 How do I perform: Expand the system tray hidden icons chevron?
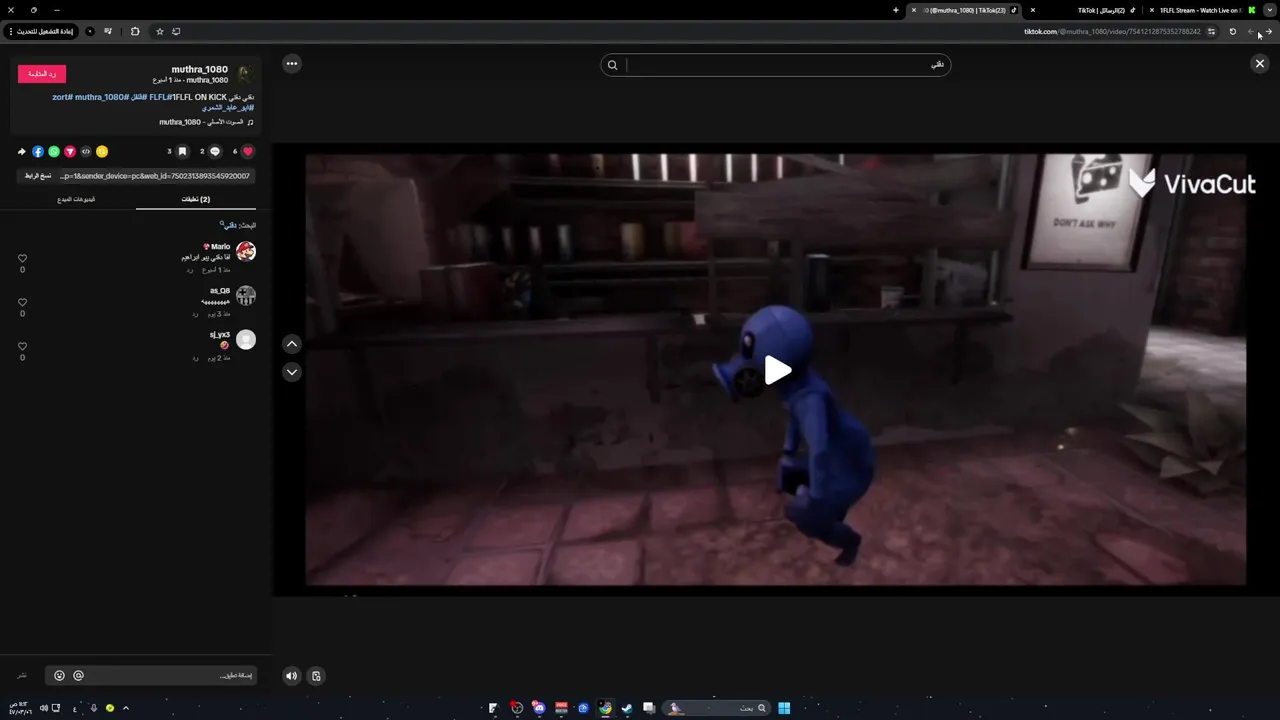point(126,708)
